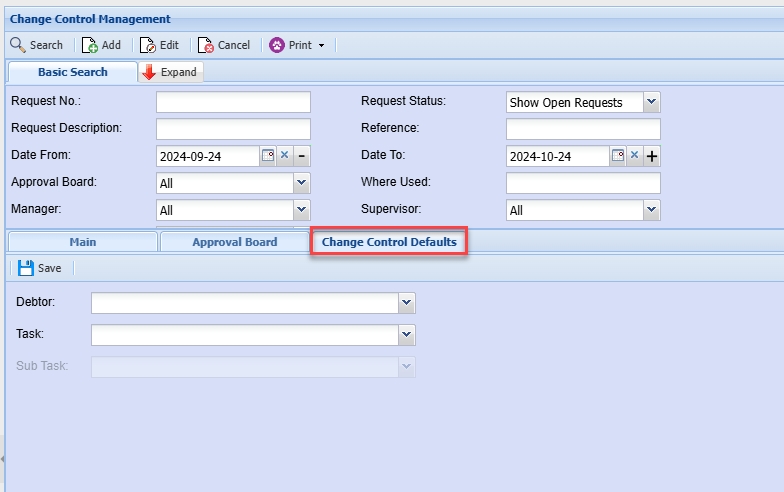This screenshot has width=784, height=492.
Task: Increase Date To with plus button
Action: click(x=652, y=156)
